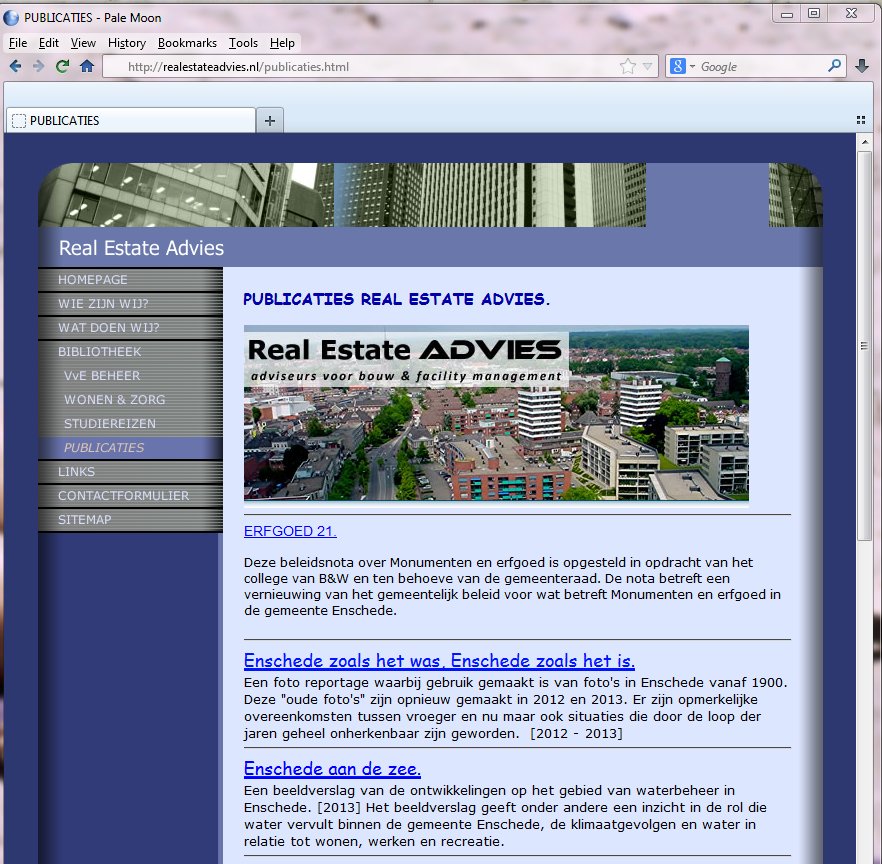The width and height of the screenshot is (882, 864).
Task: Expand the Google search engine dropdown
Action: point(682,67)
